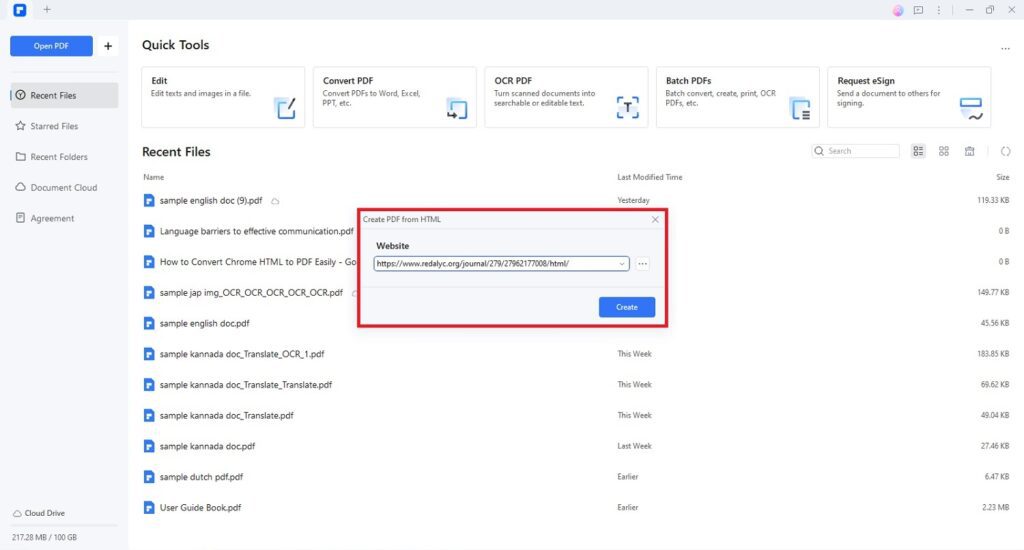Click the browse ellipsis button beside URL field
Screen dimensions: 1024x550
point(643,264)
